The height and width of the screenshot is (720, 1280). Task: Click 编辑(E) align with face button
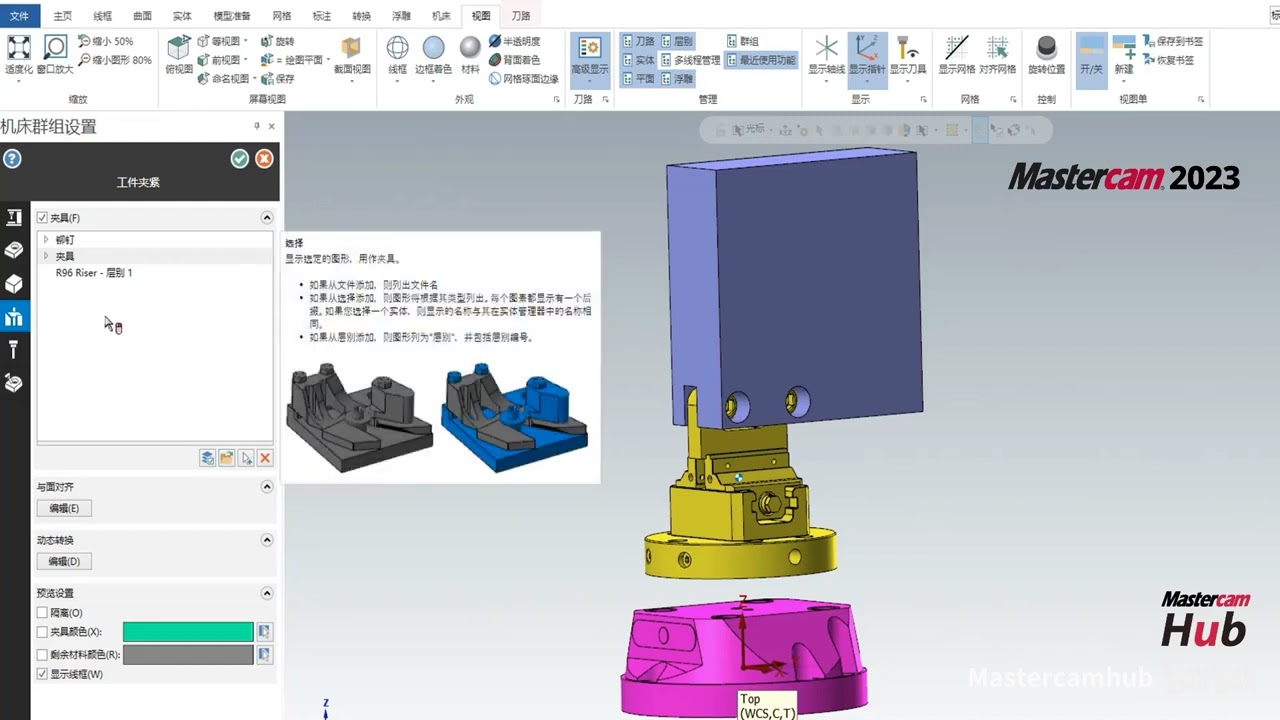[64, 508]
